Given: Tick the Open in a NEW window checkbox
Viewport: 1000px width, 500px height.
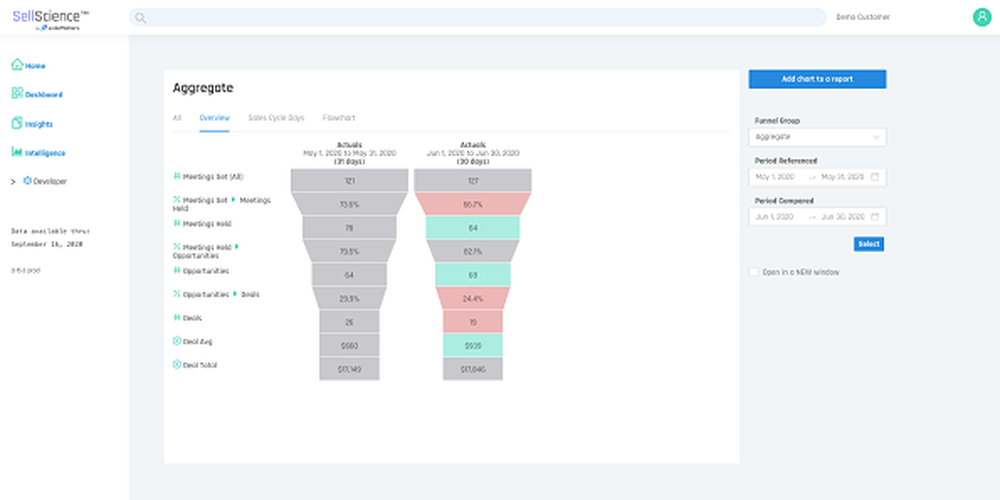Looking at the screenshot, I should pyautogui.click(x=754, y=272).
